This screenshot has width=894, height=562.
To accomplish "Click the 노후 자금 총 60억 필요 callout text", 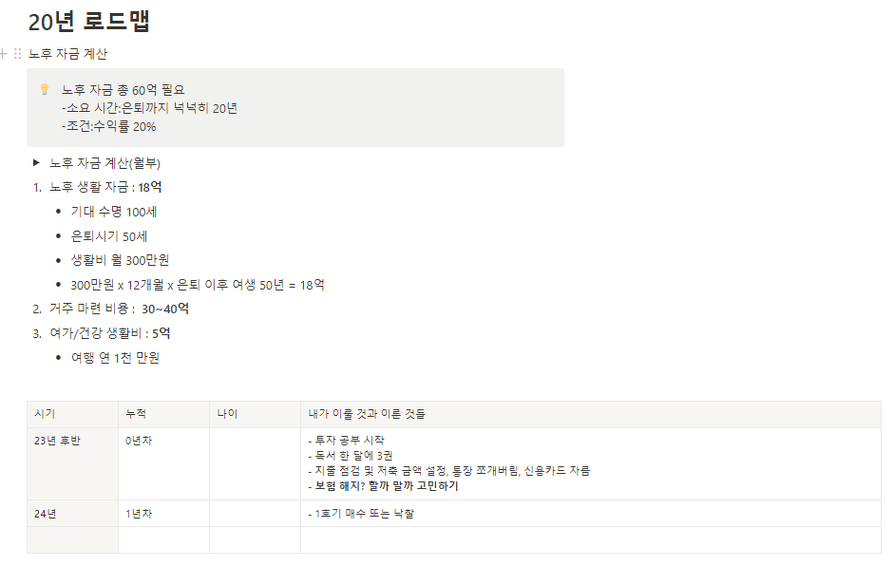I will 123,90.
